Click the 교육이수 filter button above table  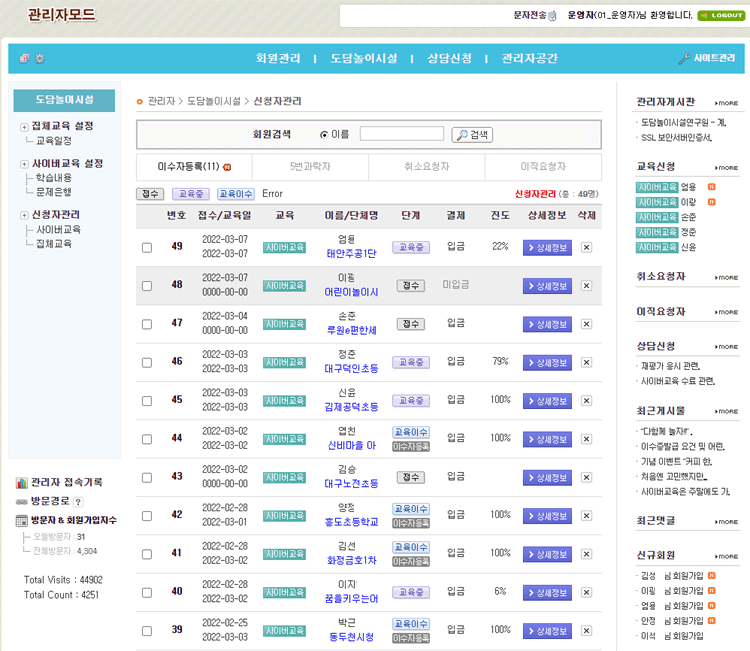(236, 194)
